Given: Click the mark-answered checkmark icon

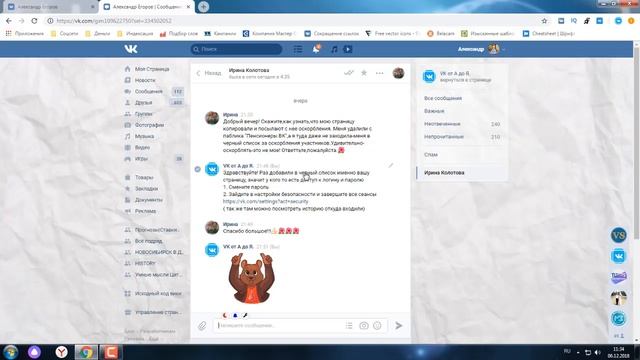Looking at the screenshot, I should pos(348,73).
